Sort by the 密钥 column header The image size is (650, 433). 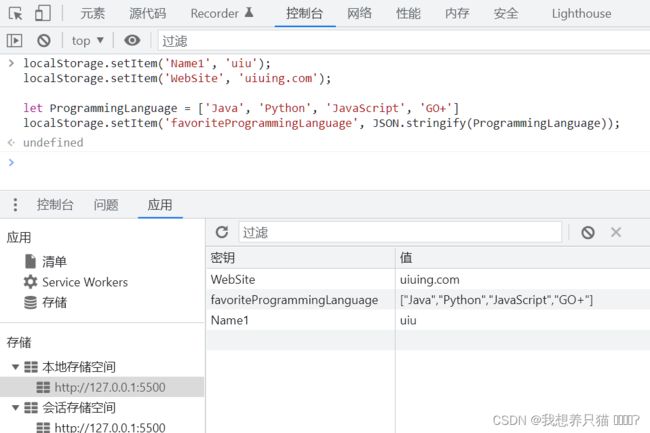[x=301, y=258]
